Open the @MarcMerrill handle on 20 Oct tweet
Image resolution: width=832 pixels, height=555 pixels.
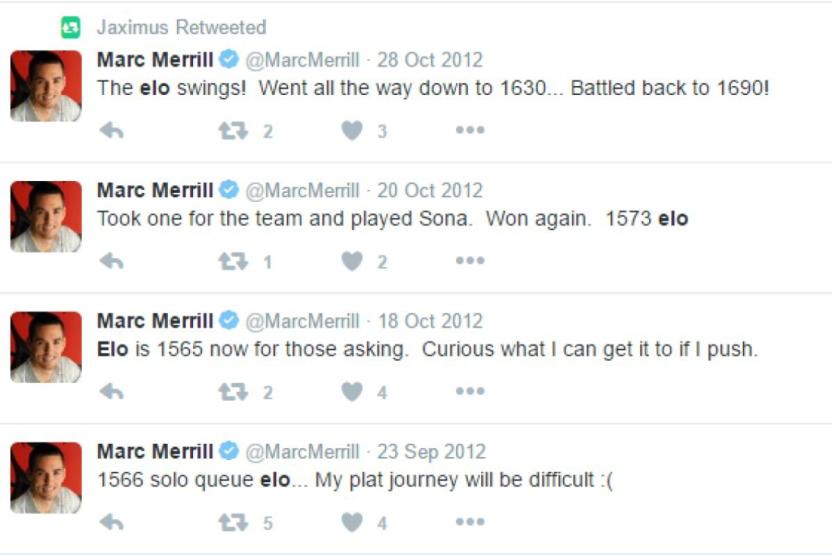point(302,190)
